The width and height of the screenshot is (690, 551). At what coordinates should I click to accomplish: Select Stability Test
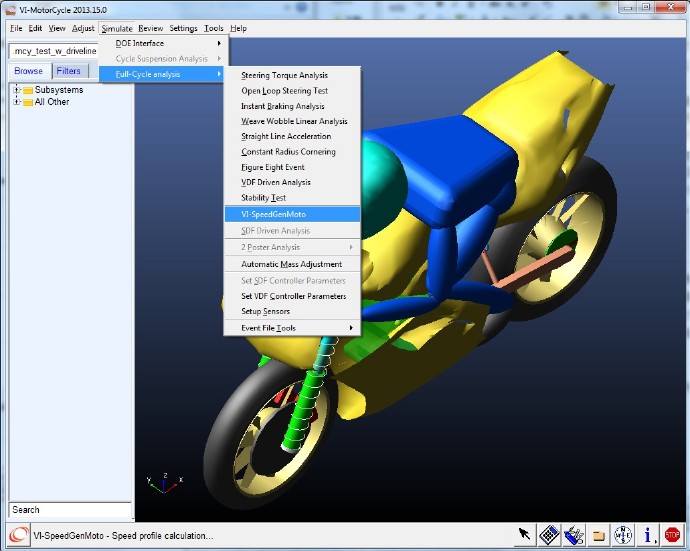(292, 198)
